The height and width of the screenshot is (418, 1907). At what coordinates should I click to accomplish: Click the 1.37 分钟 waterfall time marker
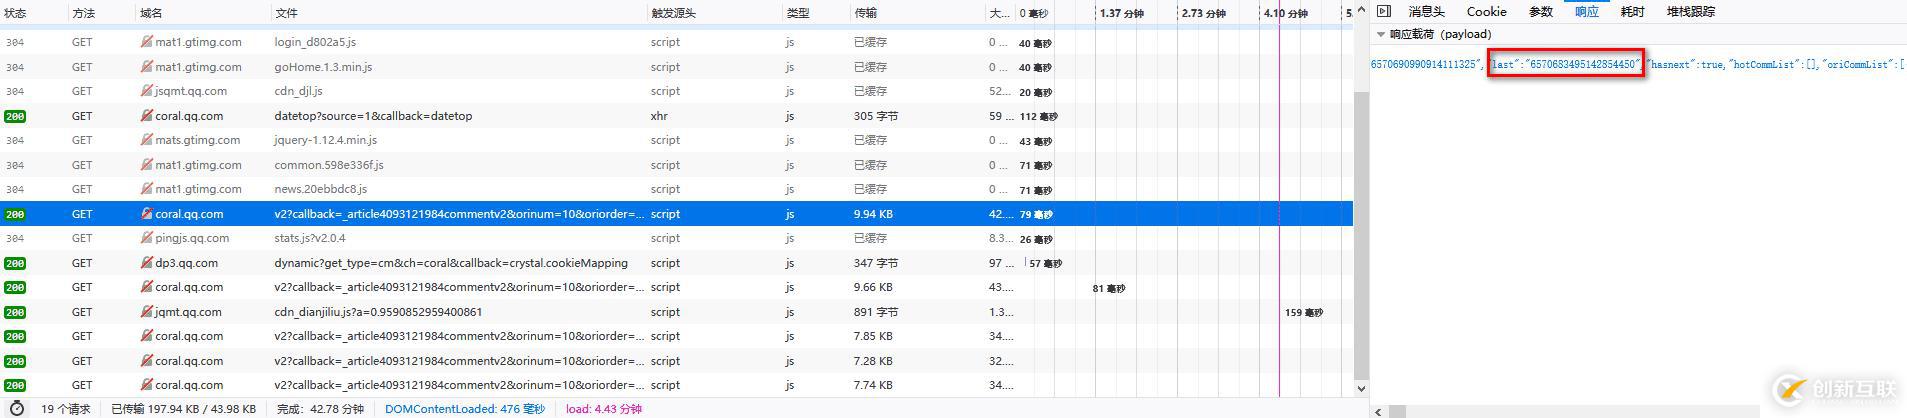(1121, 13)
